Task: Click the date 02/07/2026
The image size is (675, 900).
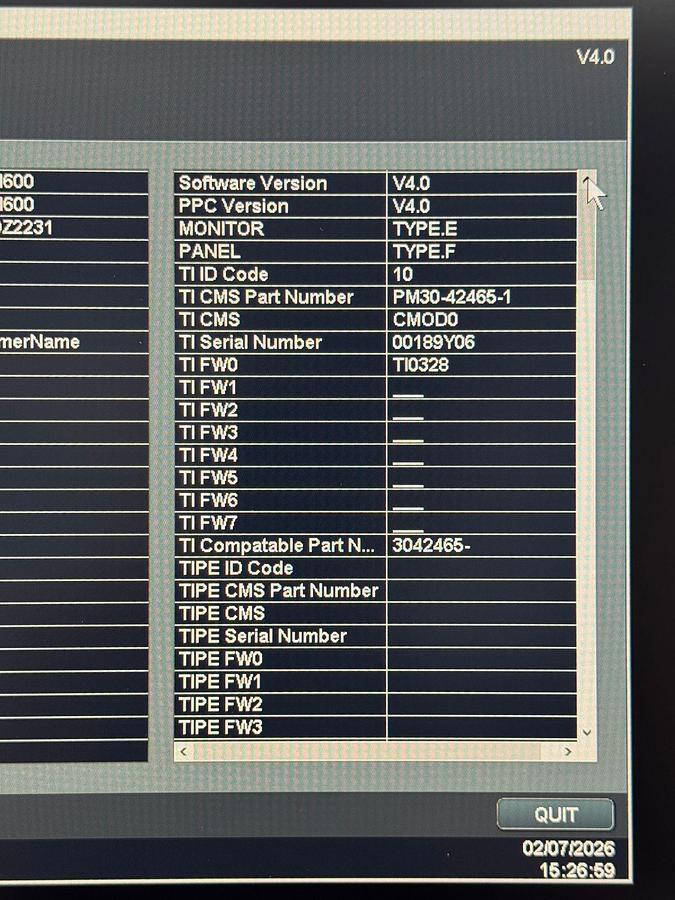Action: pos(568,848)
